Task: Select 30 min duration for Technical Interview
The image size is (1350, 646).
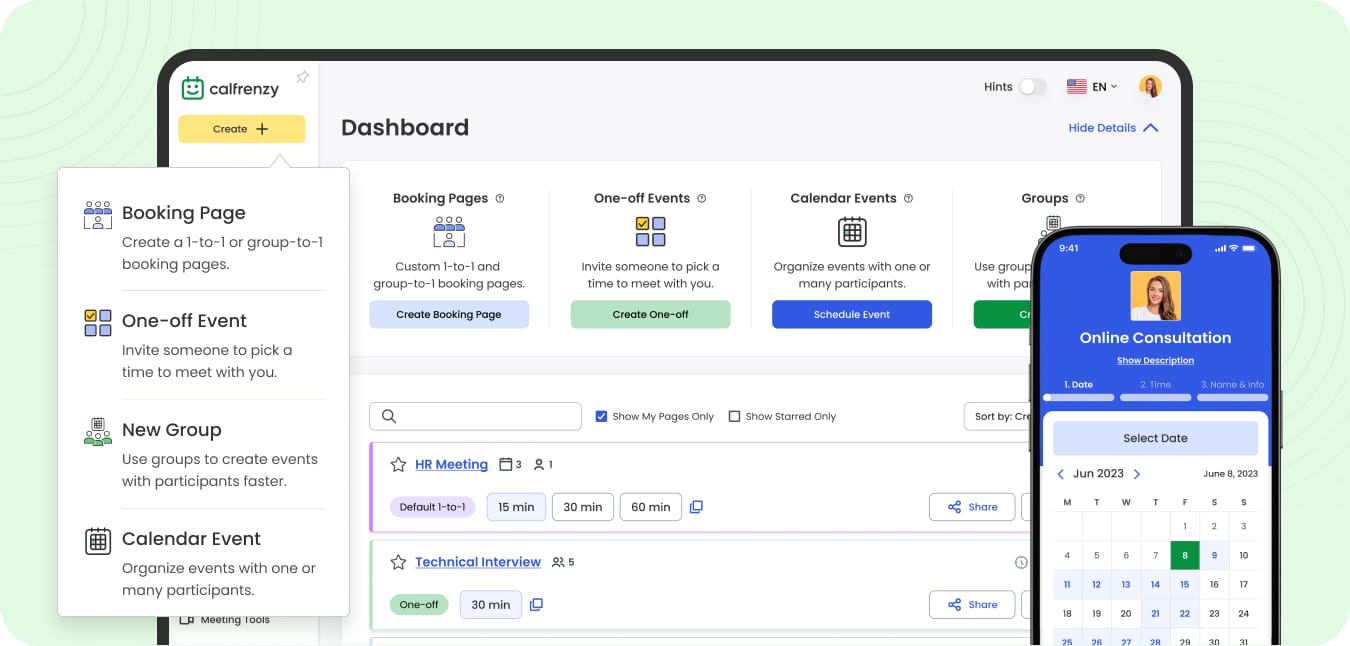Action: tap(490, 604)
